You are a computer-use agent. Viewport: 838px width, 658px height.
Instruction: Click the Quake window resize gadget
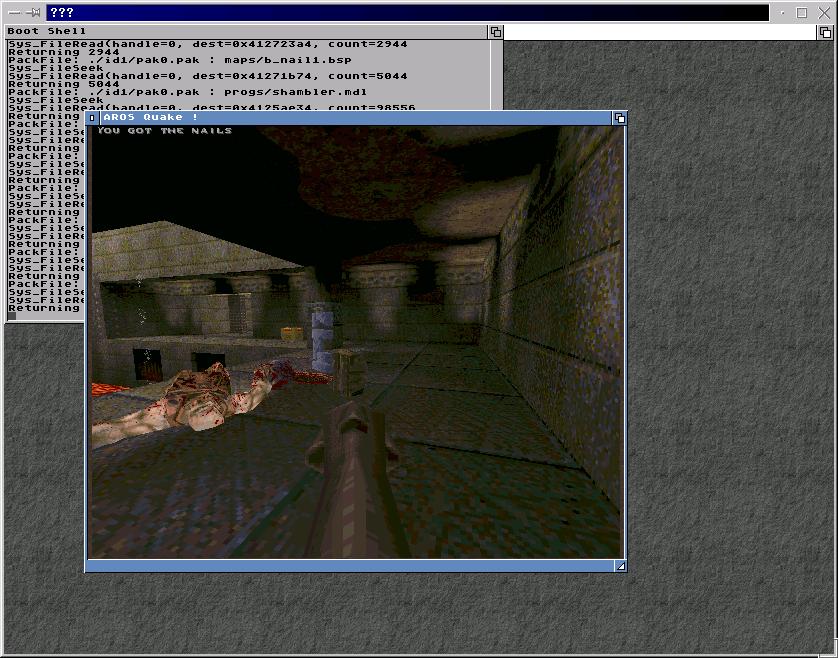(x=620, y=566)
